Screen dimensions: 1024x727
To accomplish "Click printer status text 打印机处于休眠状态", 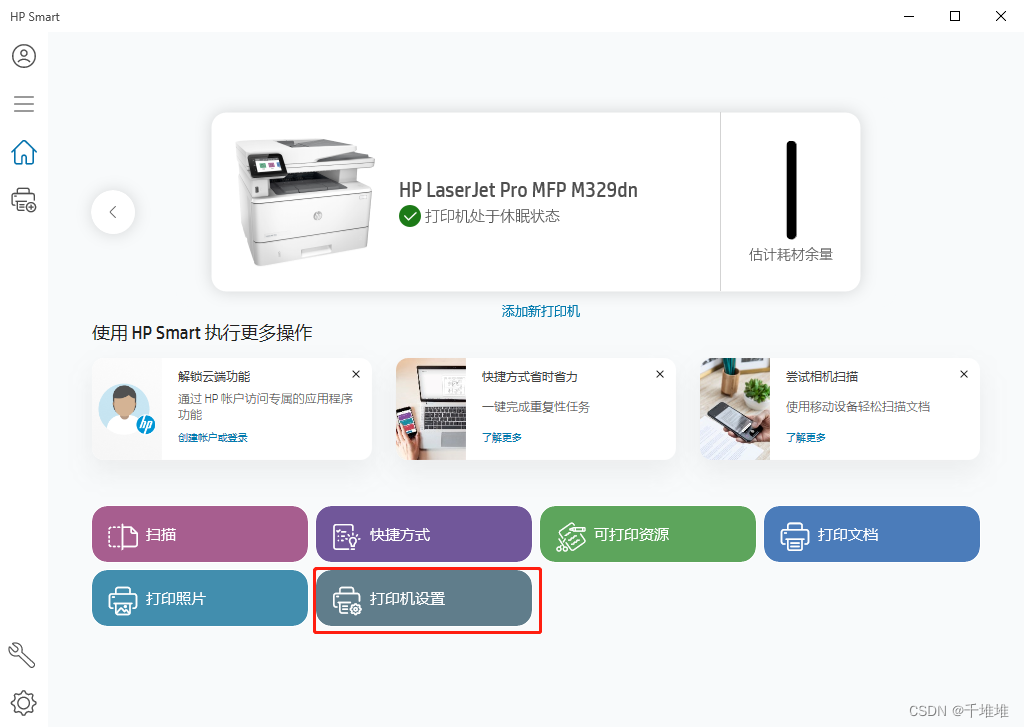I will (492, 216).
